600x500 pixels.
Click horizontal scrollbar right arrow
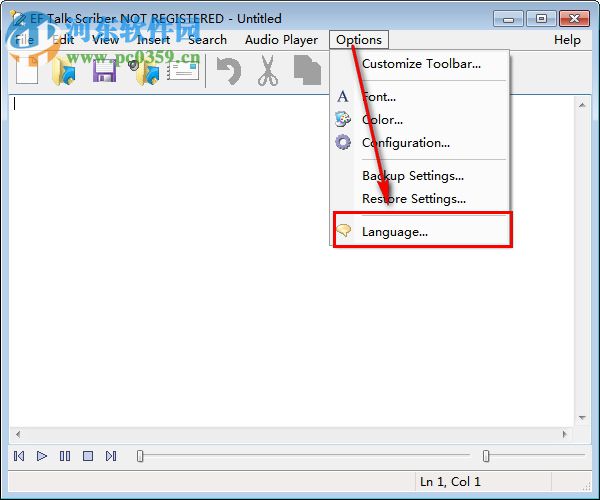point(565,434)
